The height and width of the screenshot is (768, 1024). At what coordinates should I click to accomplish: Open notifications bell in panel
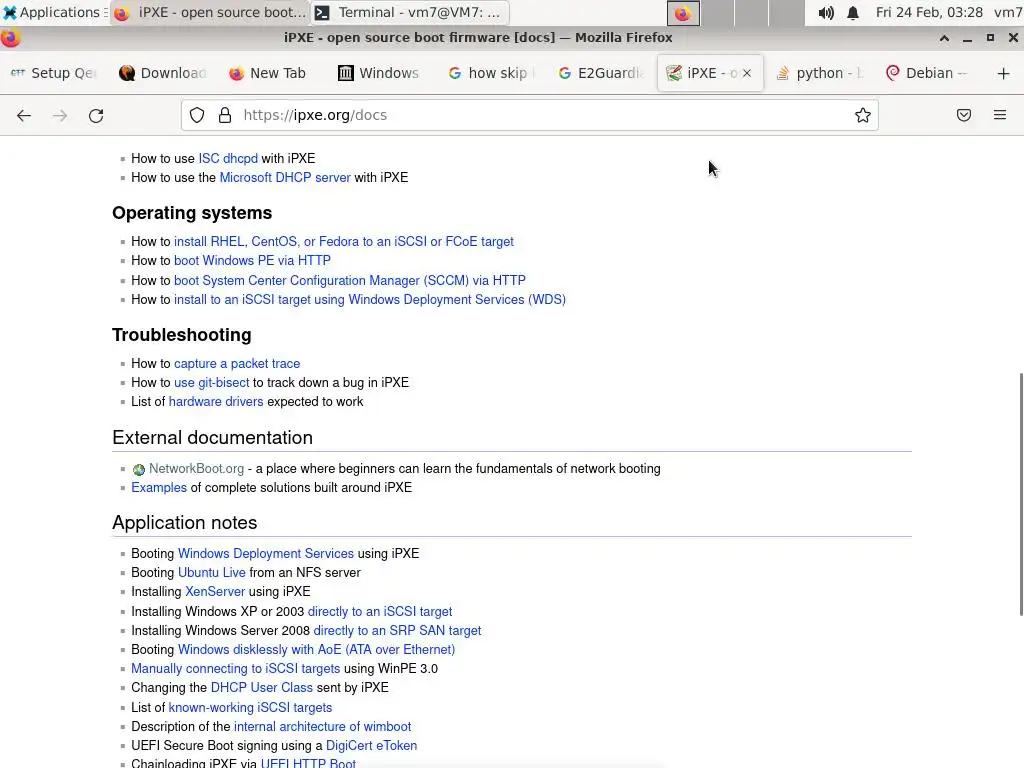point(853,12)
